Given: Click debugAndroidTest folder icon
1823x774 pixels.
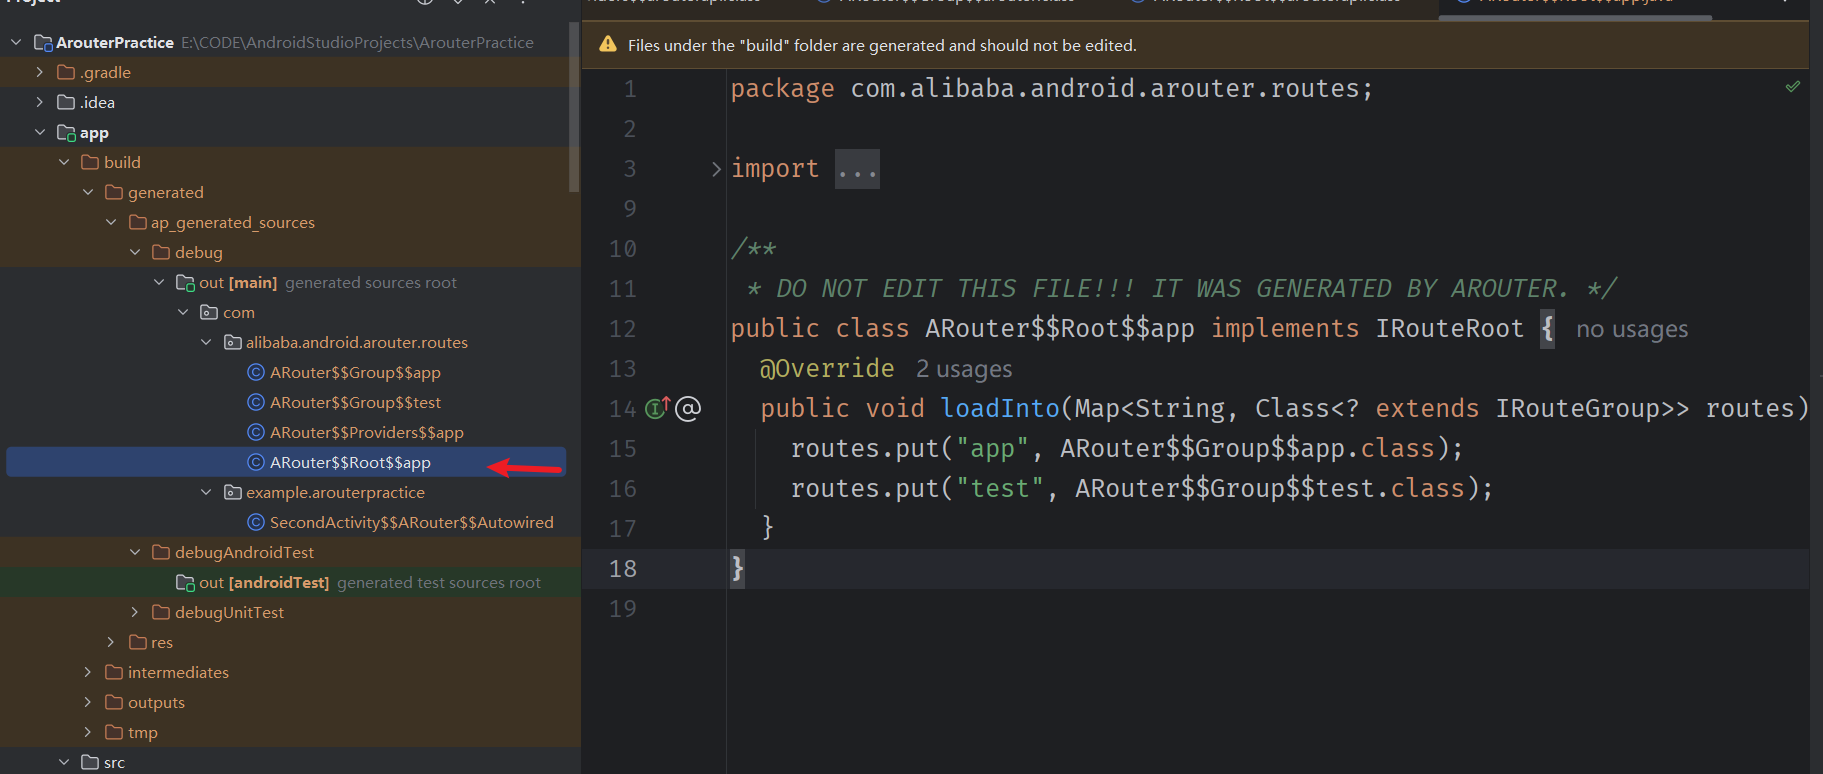Looking at the screenshot, I should click(161, 552).
